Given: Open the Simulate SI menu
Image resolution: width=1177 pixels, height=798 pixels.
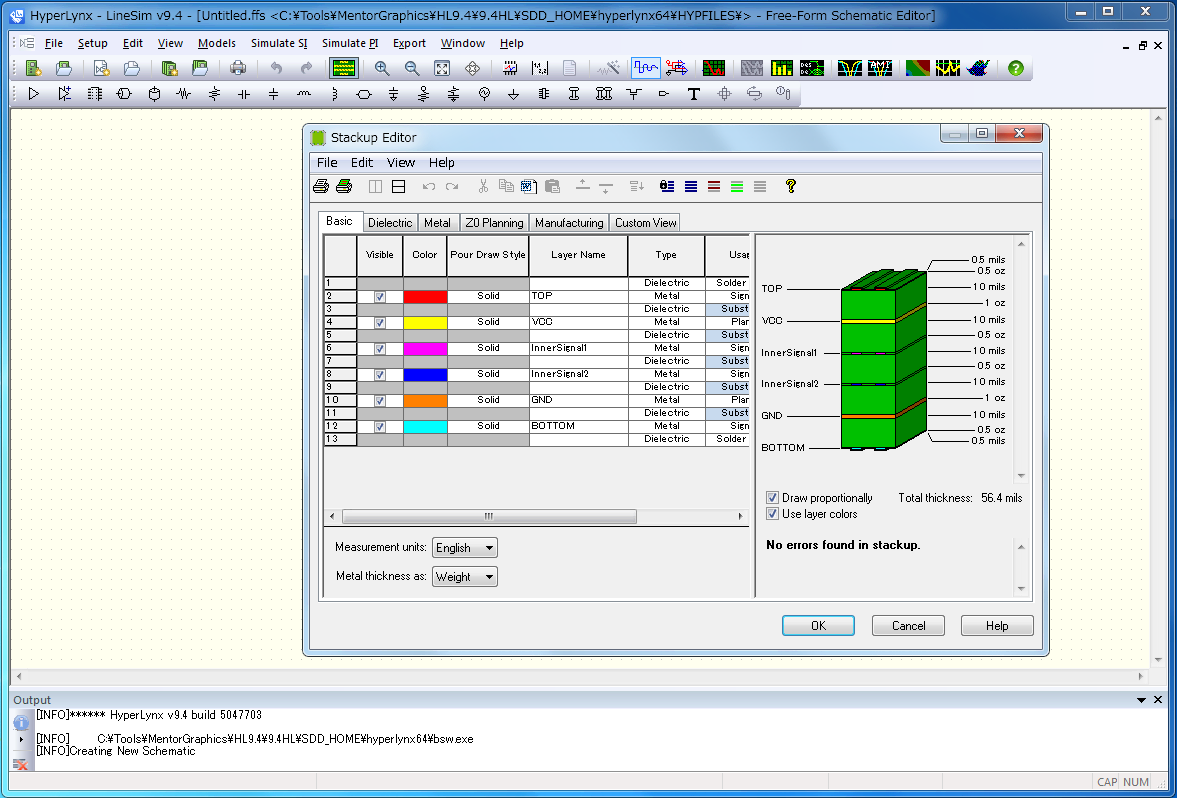Looking at the screenshot, I should [x=279, y=43].
